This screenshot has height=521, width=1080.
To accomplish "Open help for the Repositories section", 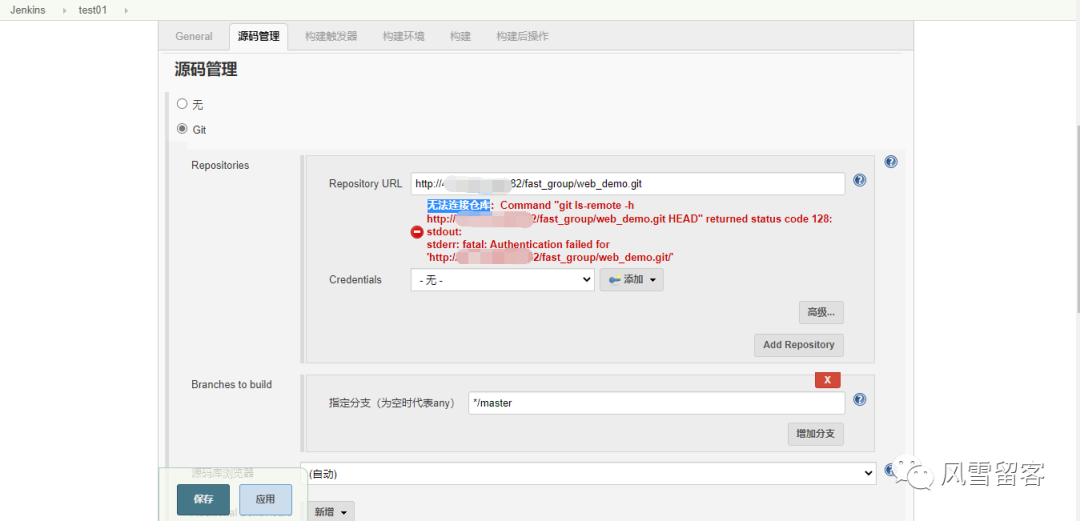I will pyautogui.click(x=891, y=162).
